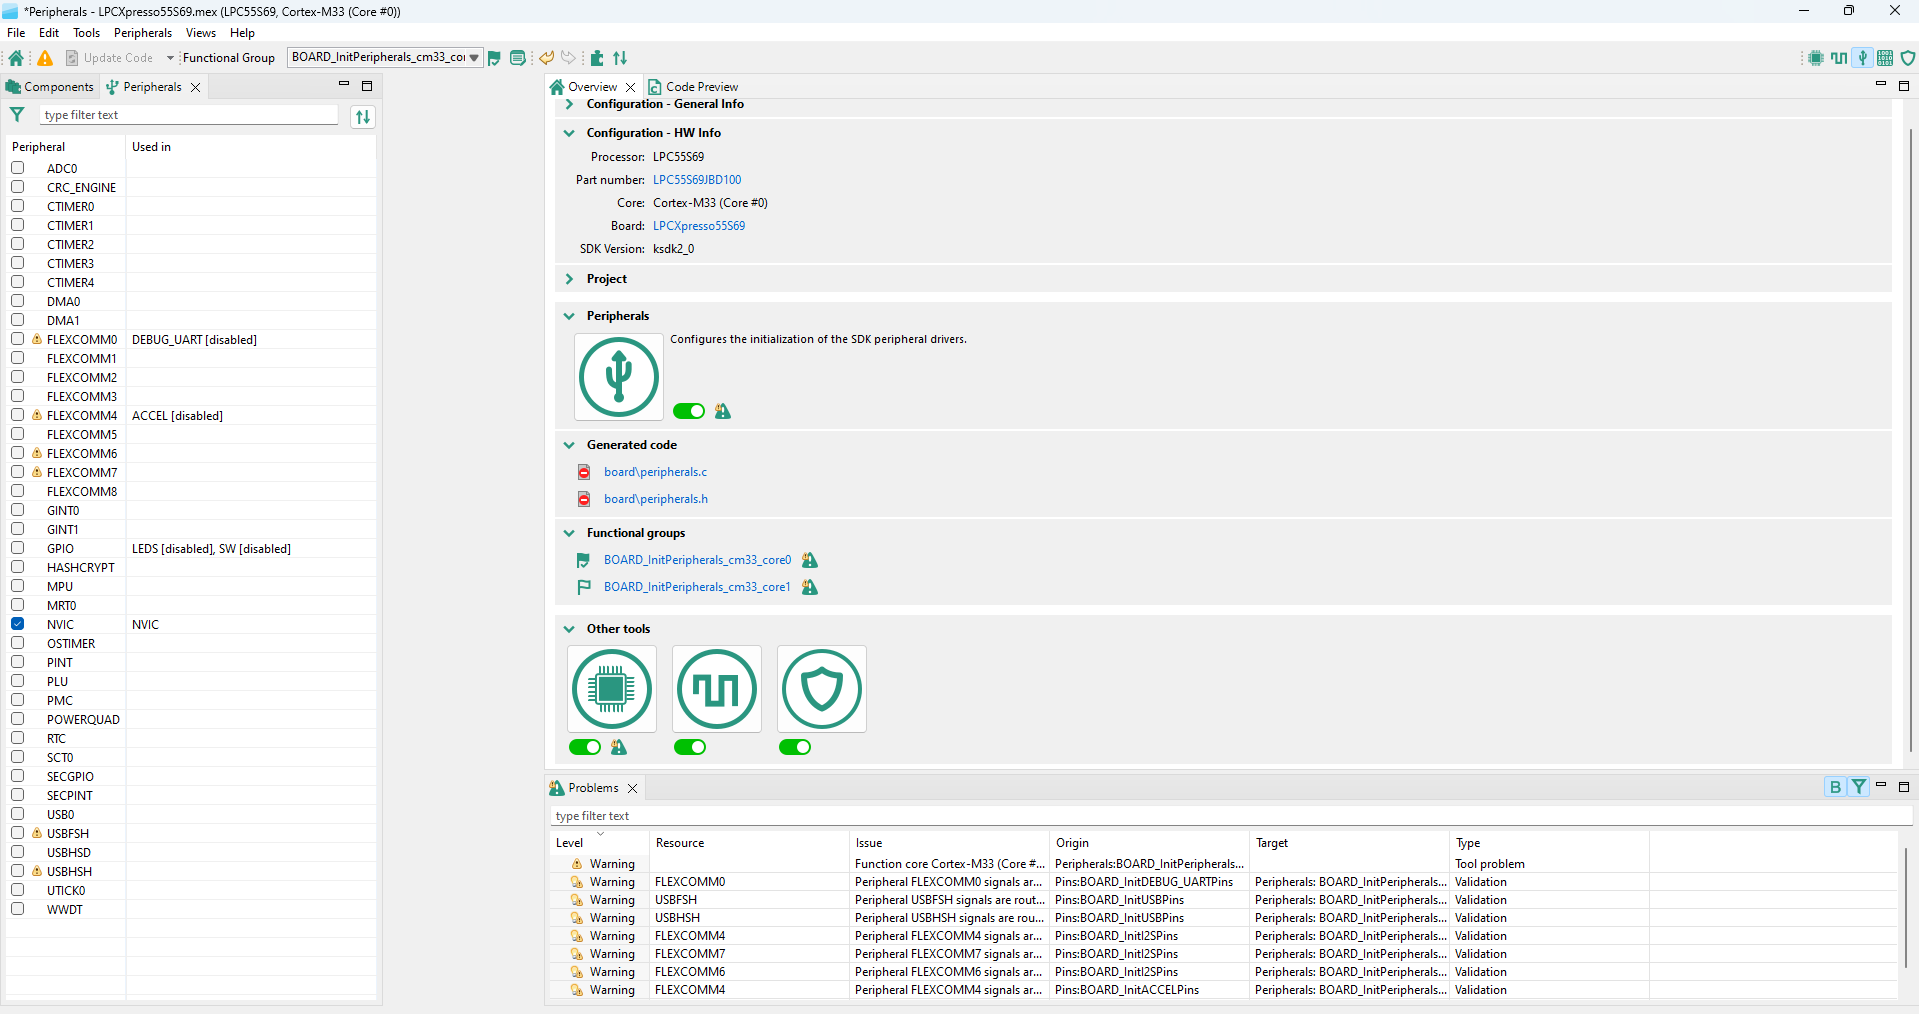Viewport: 1919px width, 1014px height.
Task: Open the Clocks tool large waveform icon
Action: pyautogui.click(x=717, y=689)
